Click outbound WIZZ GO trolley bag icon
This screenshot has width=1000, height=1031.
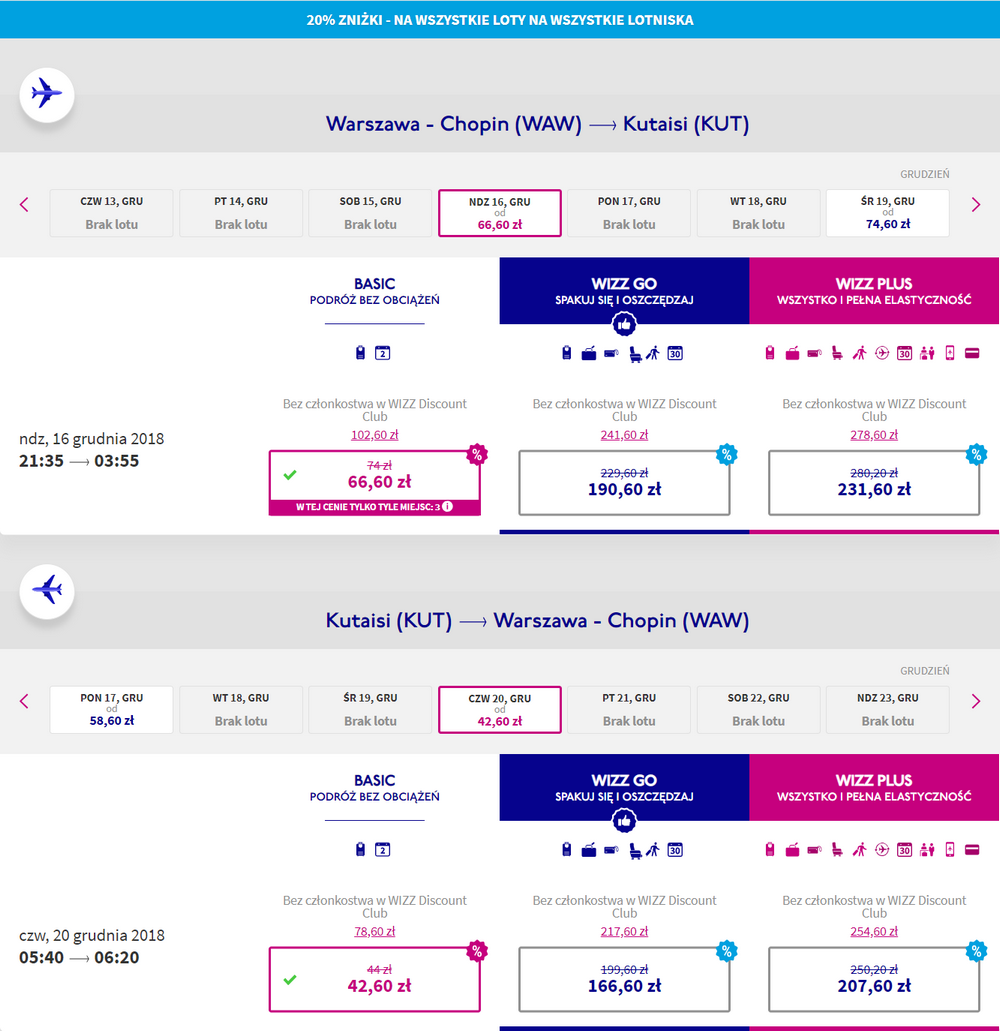click(588, 354)
